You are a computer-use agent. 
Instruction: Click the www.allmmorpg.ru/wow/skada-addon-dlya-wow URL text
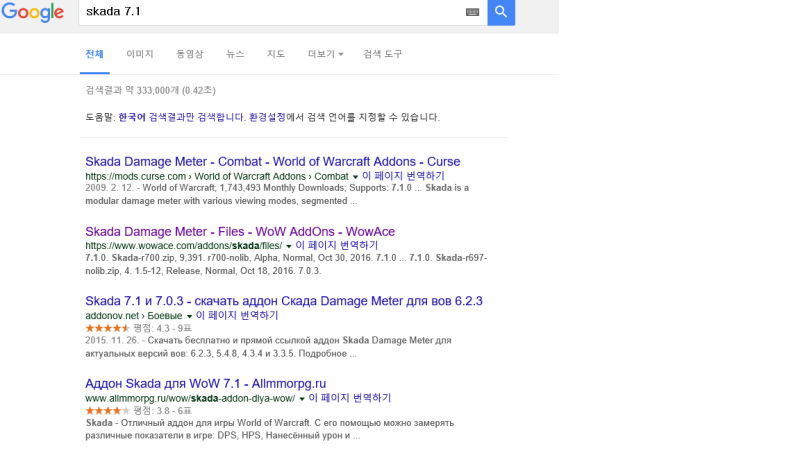click(x=190, y=398)
